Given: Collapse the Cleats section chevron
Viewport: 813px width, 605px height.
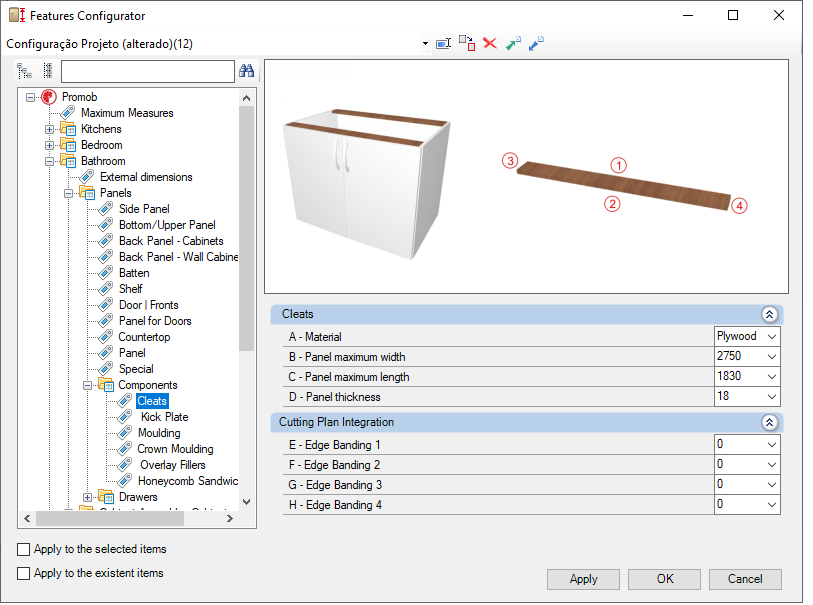Looking at the screenshot, I should click(769, 314).
